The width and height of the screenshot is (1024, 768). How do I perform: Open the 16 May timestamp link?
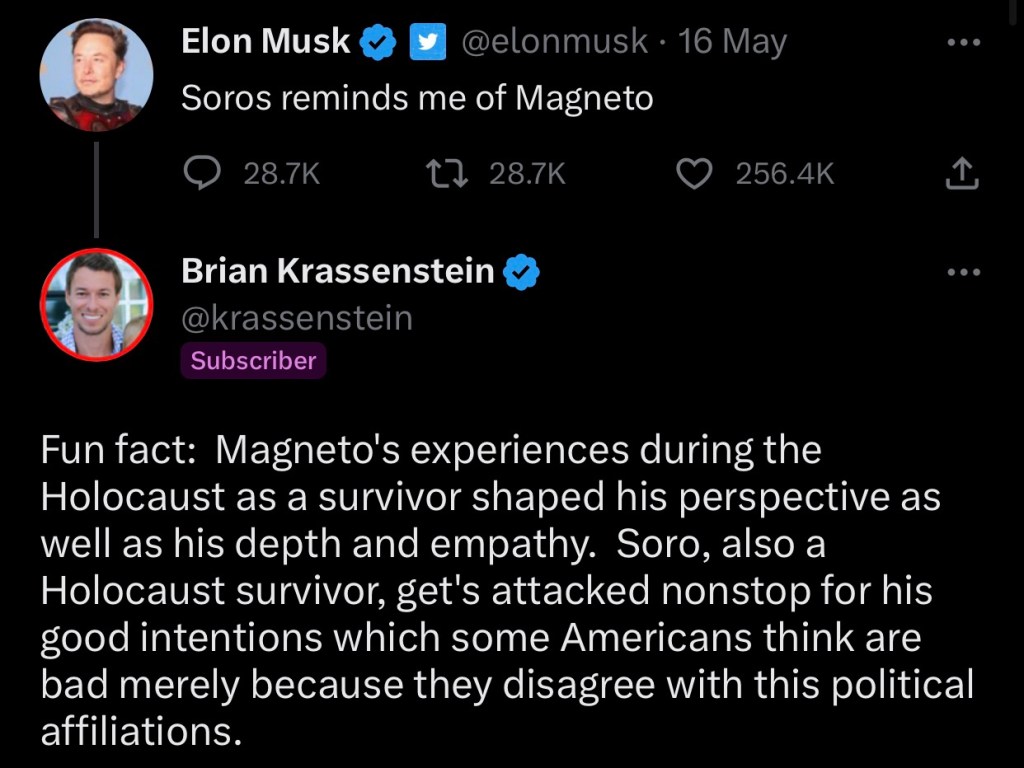pyautogui.click(x=732, y=42)
